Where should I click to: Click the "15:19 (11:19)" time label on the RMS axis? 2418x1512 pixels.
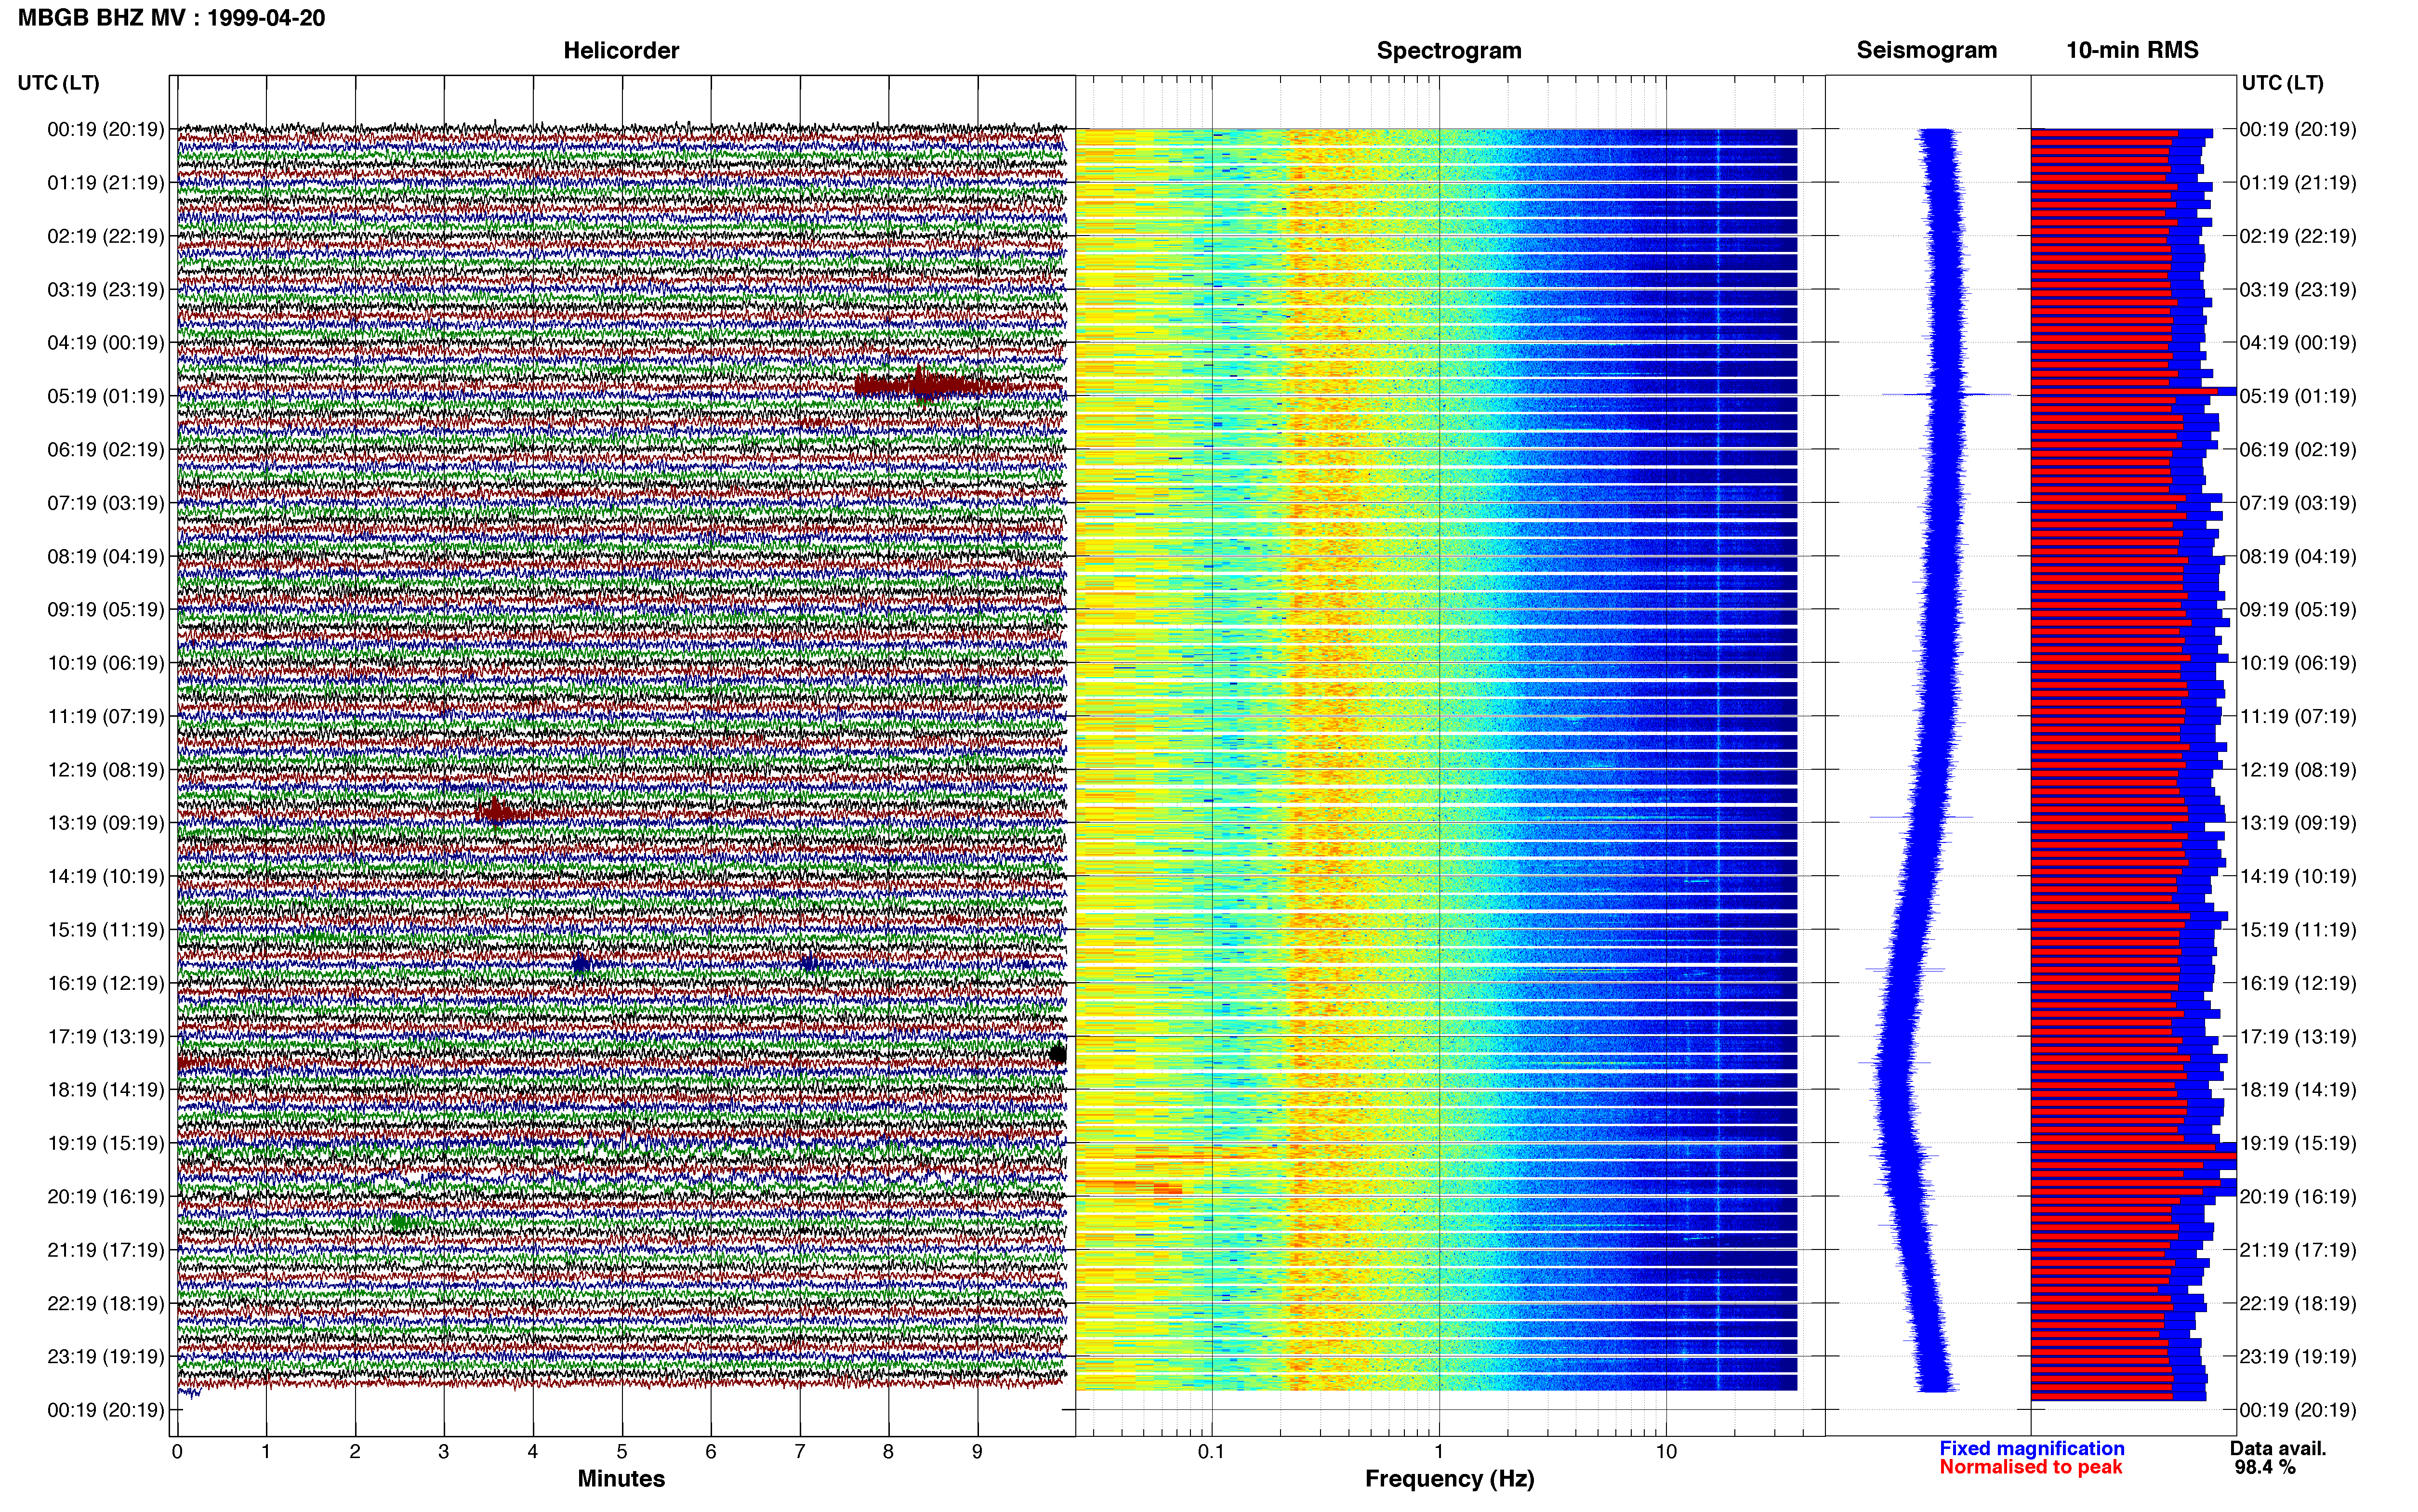point(2298,929)
